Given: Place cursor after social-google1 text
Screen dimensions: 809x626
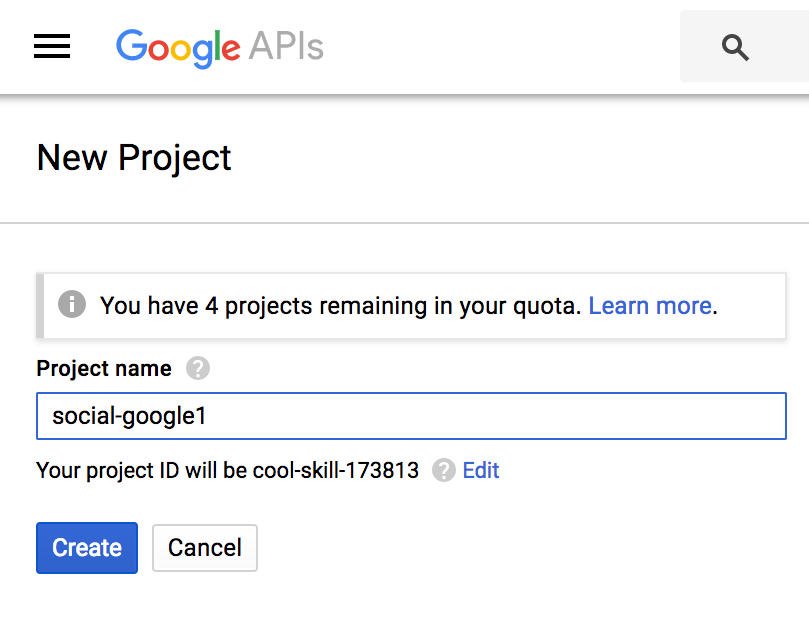Looking at the screenshot, I should (x=208, y=416).
